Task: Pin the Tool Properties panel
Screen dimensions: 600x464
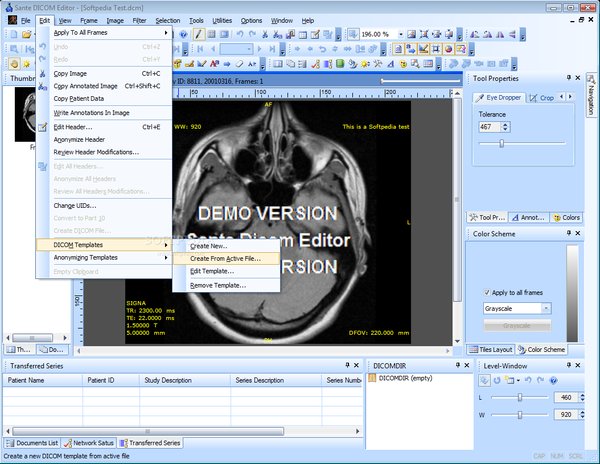Action: [567, 78]
